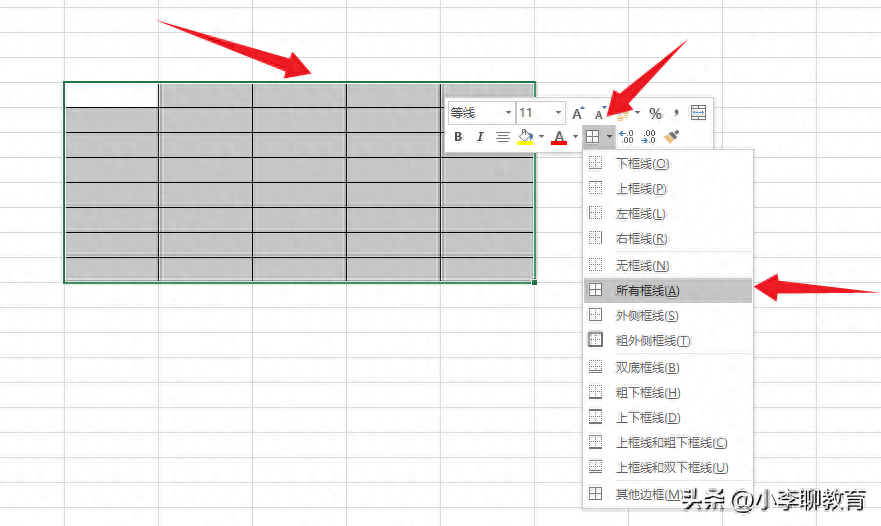Select 所有框线(A) all borders
This screenshot has width=881, height=526.
point(668,291)
